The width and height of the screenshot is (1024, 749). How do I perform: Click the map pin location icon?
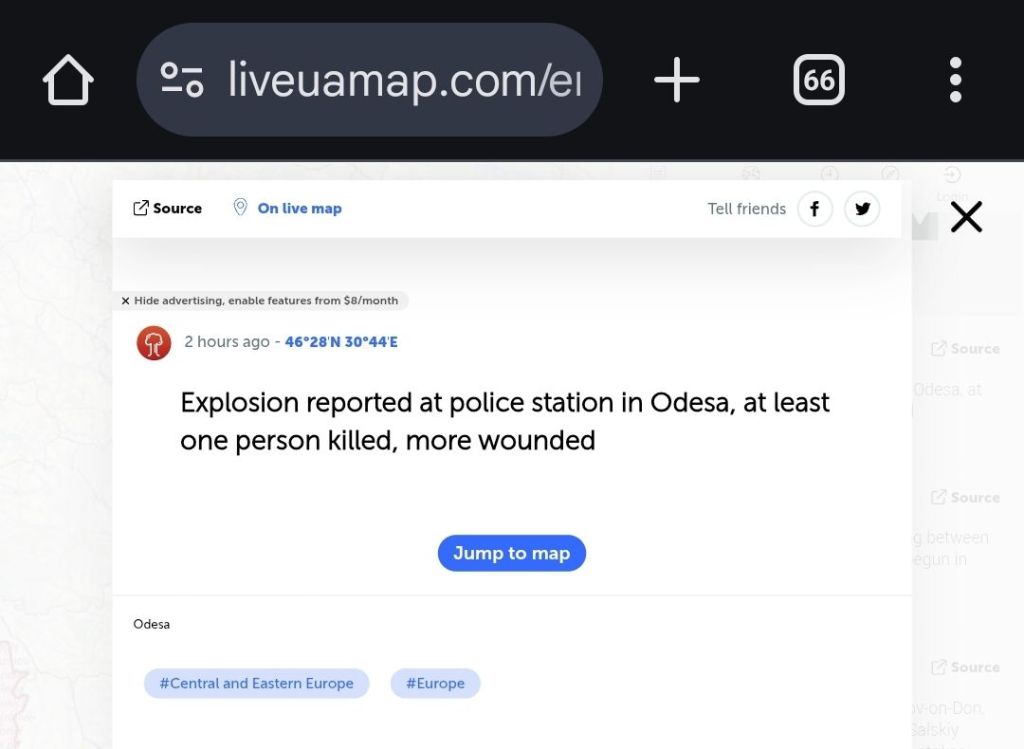(x=240, y=207)
